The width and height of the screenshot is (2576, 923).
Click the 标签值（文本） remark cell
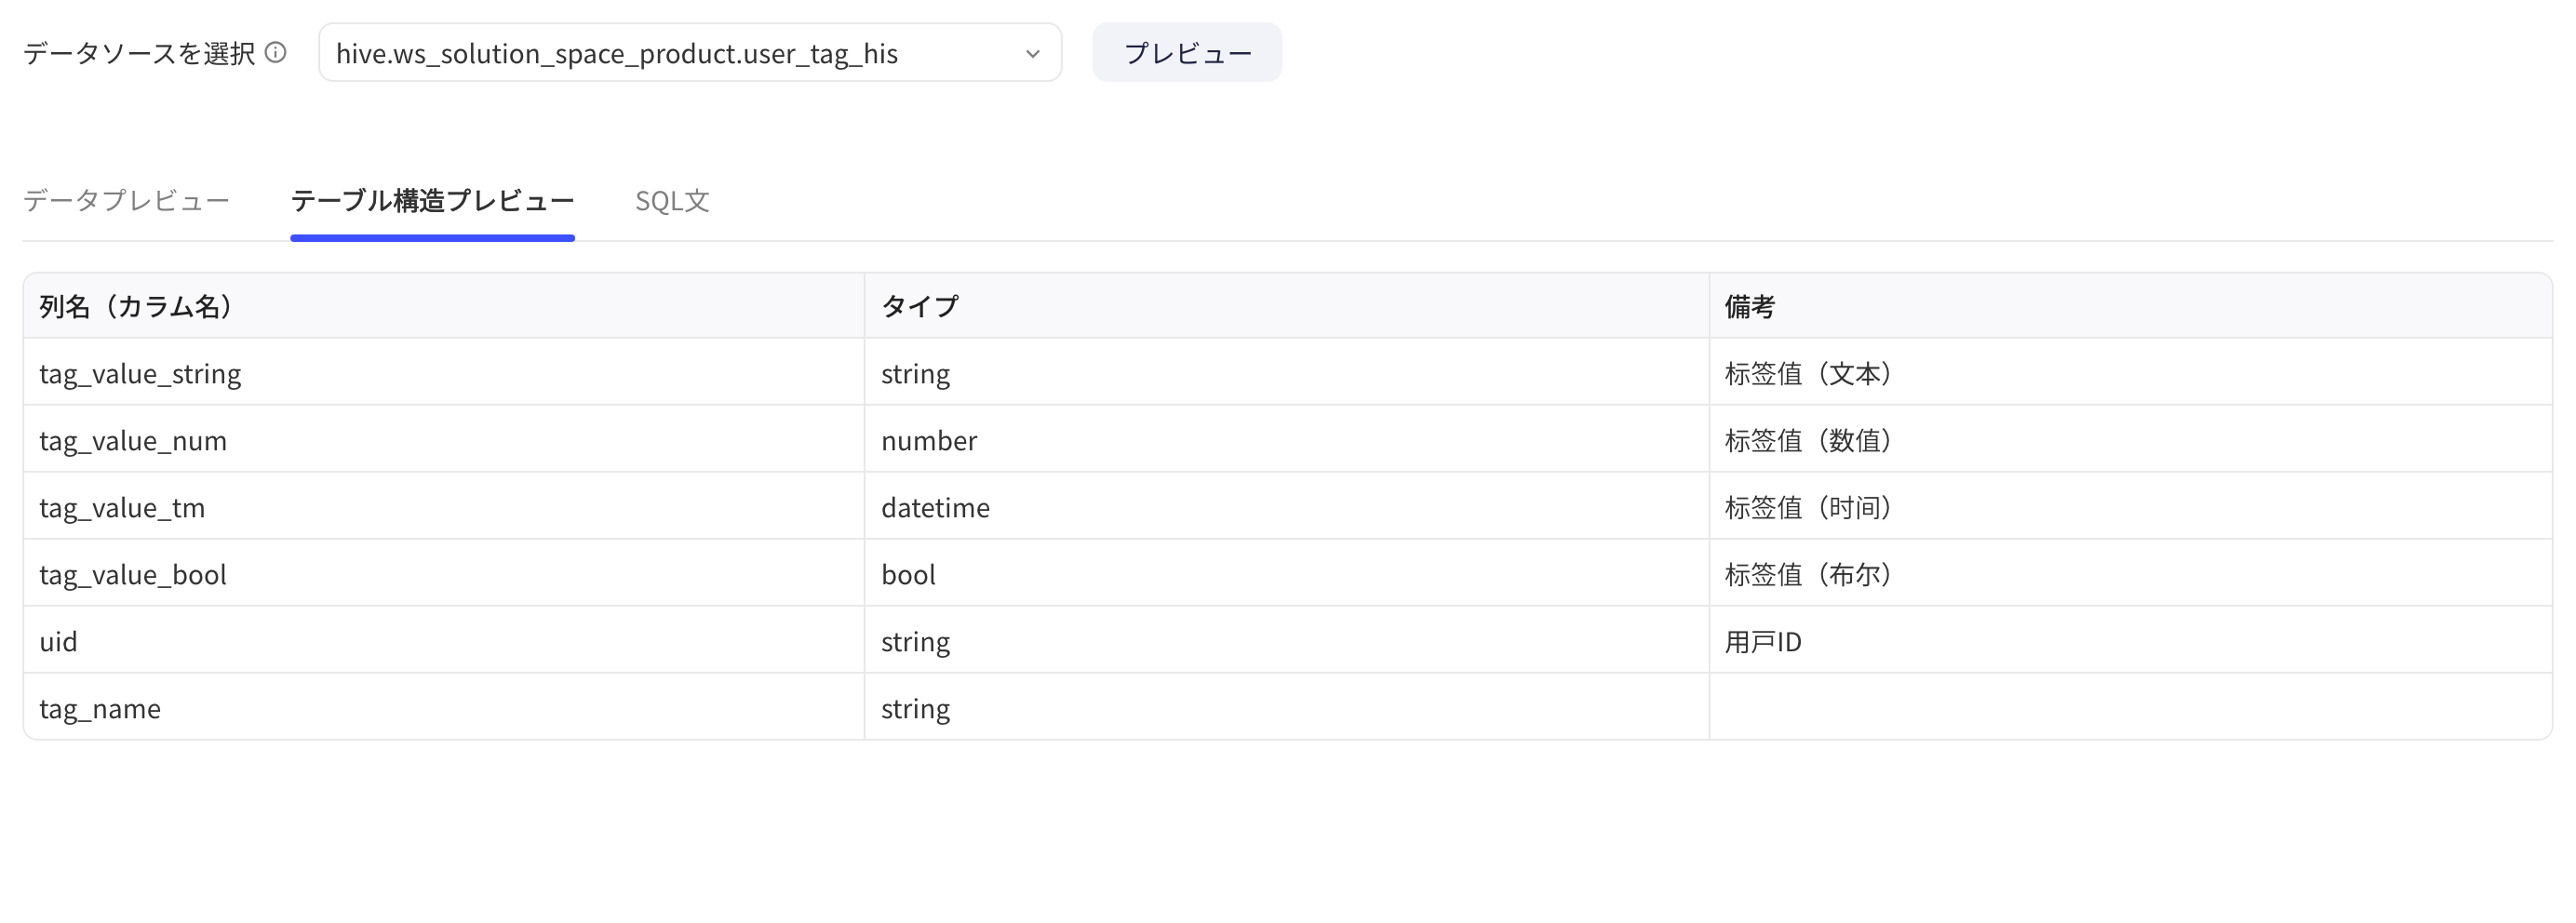[2131, 372]
